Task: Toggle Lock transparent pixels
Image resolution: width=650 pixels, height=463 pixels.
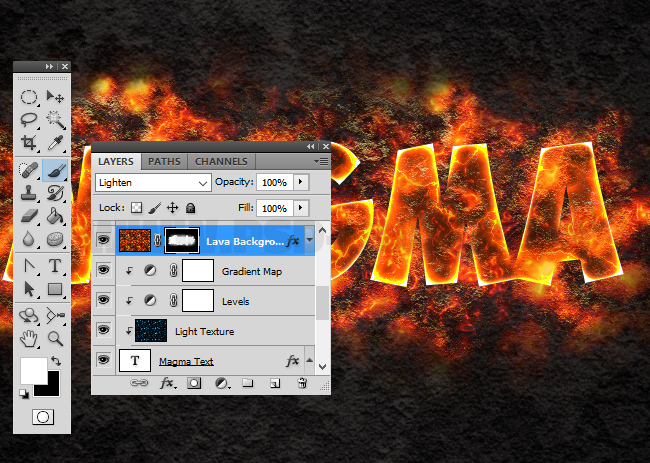Action: (136, 208)
